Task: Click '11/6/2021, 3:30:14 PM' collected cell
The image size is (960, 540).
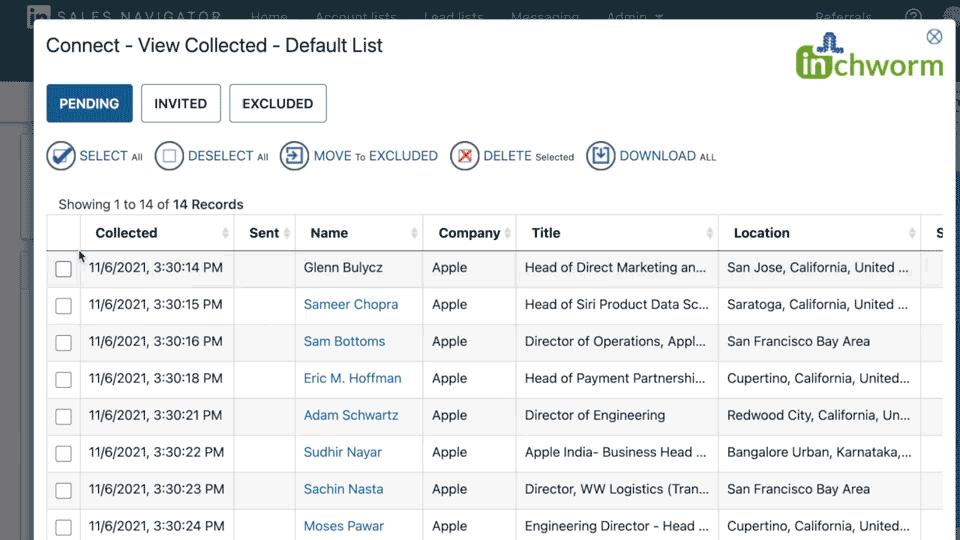Action: pos(156,268)
